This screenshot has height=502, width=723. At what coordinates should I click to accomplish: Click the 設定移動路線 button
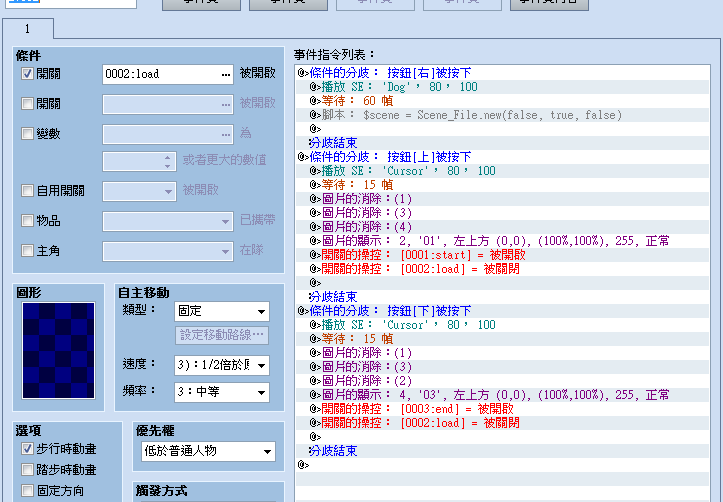pos(222,335)
